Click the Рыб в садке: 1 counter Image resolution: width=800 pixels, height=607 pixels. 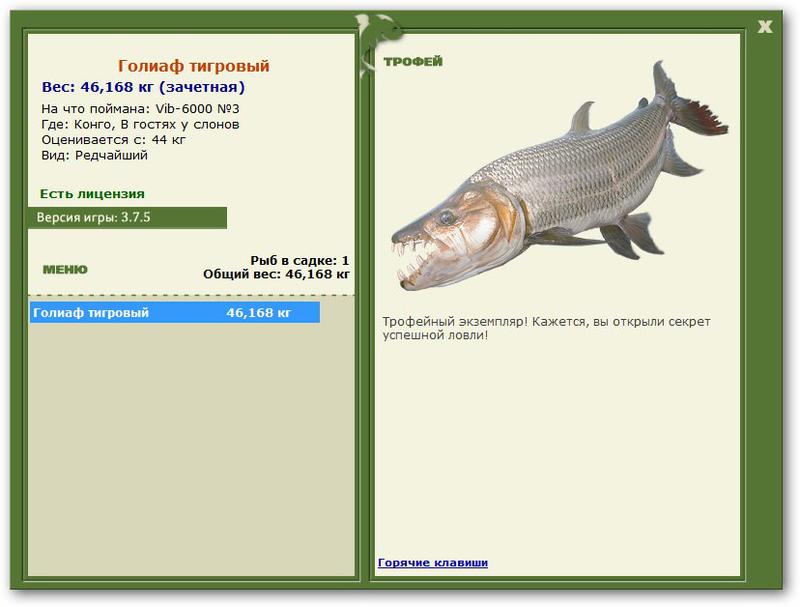tap(299, 261)
